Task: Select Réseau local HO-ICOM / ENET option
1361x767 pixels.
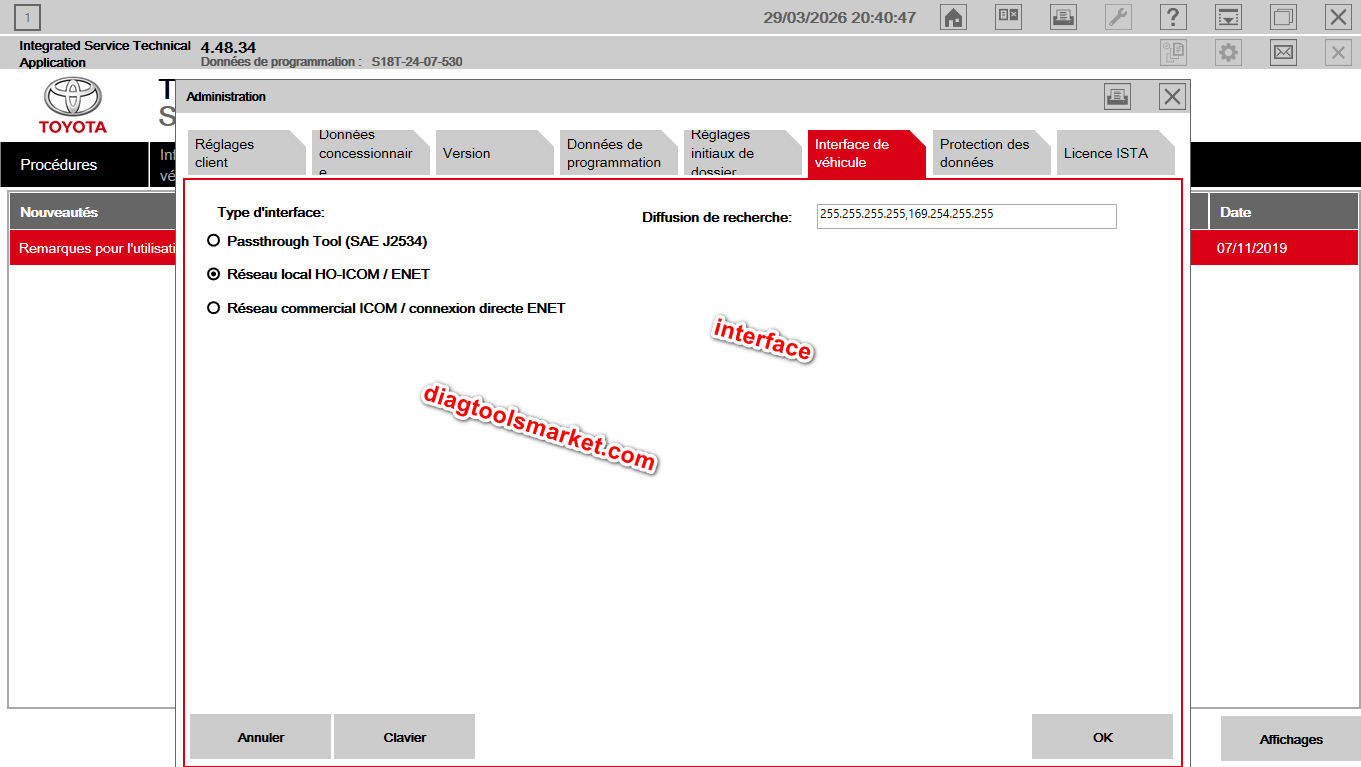Action: [213, 274]
